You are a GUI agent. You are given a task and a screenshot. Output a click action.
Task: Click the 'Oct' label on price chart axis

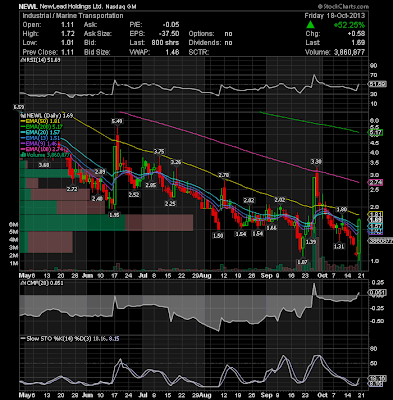(322, 275)
